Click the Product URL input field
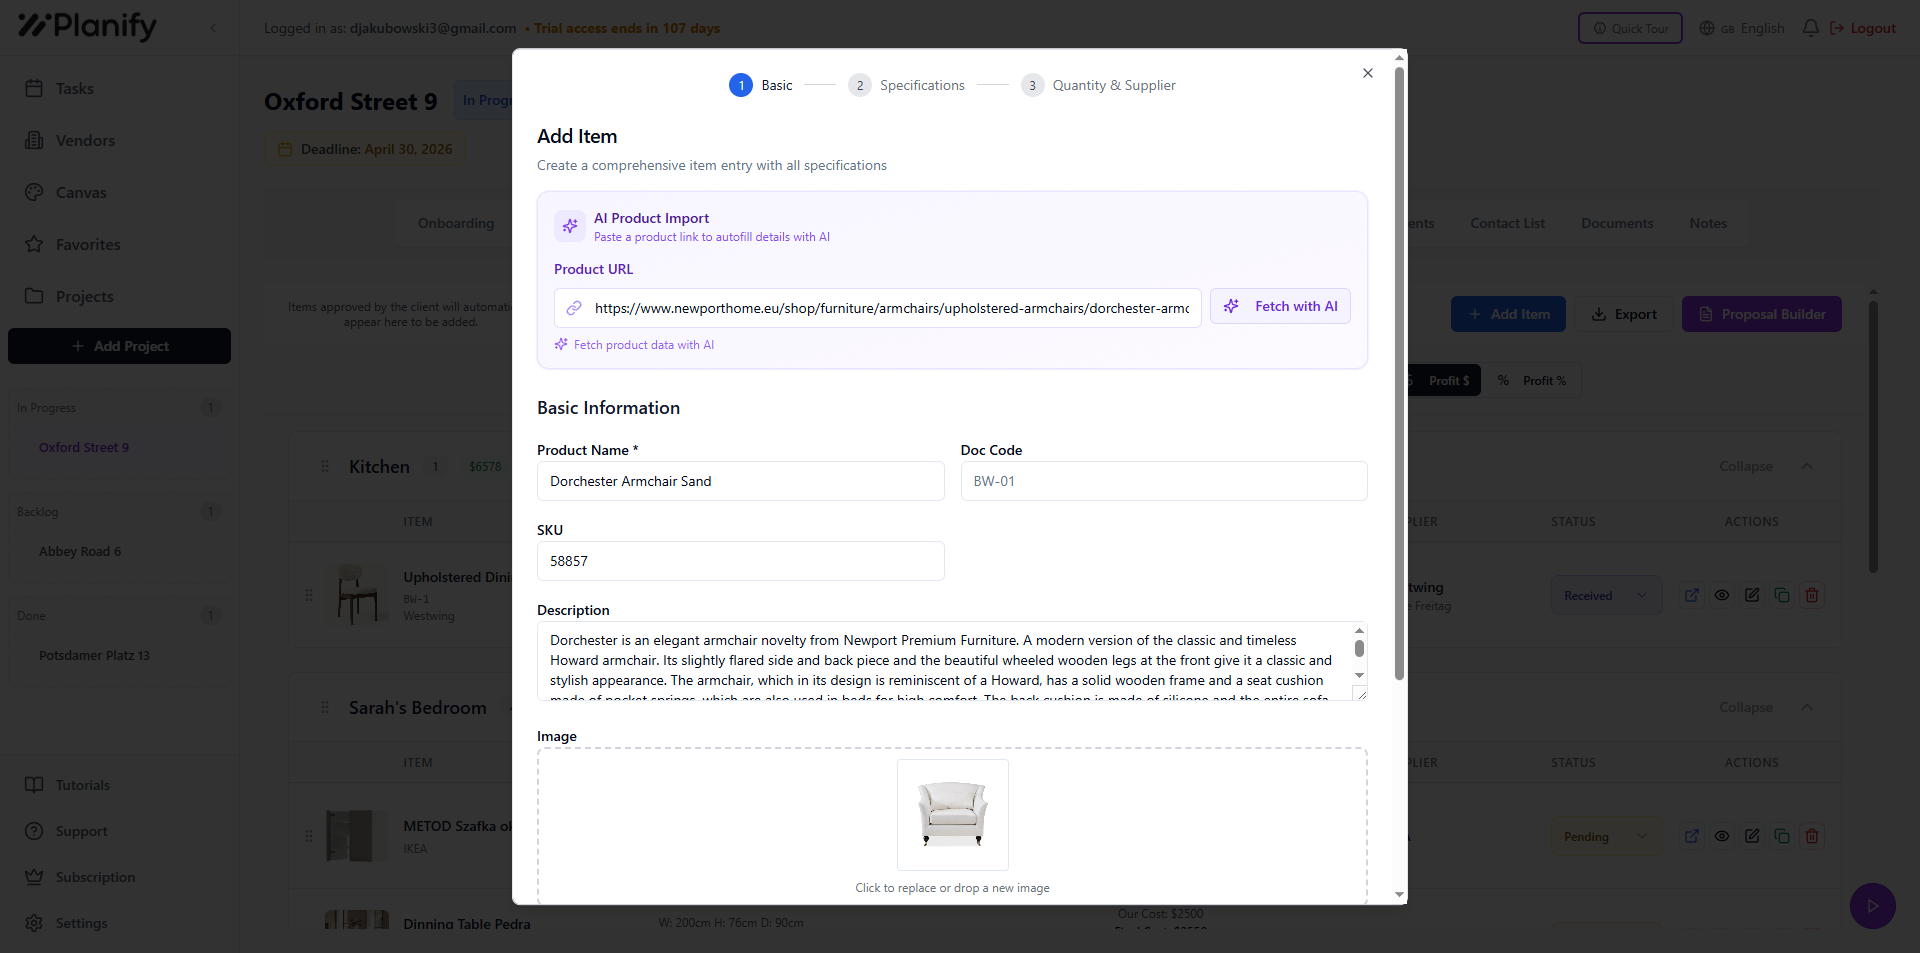Viewport: 1920px width, 953px height. coord(878,308)
